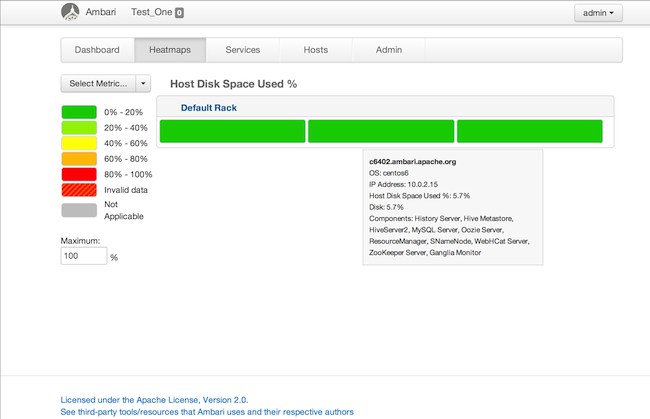650x419 pixels.
Task: Click the Maximum: label
Action: click(x=80, y=241)
